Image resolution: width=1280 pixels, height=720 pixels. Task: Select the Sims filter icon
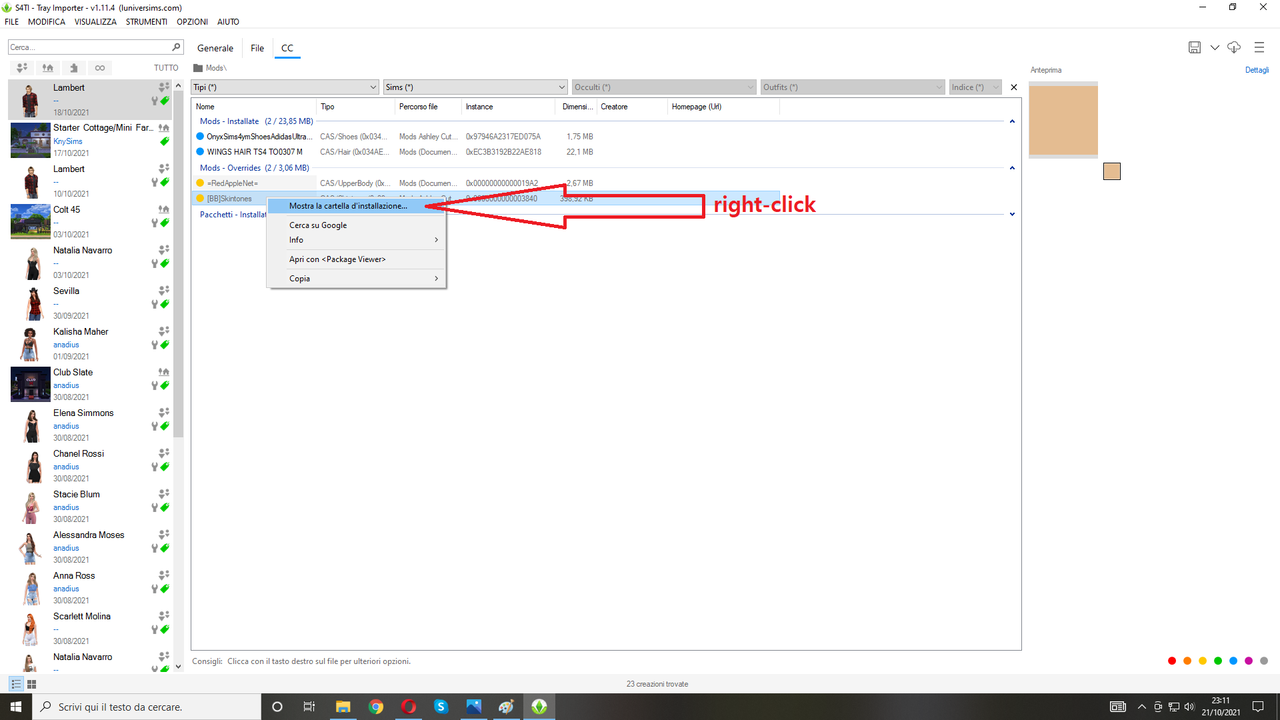pos(21,67)
